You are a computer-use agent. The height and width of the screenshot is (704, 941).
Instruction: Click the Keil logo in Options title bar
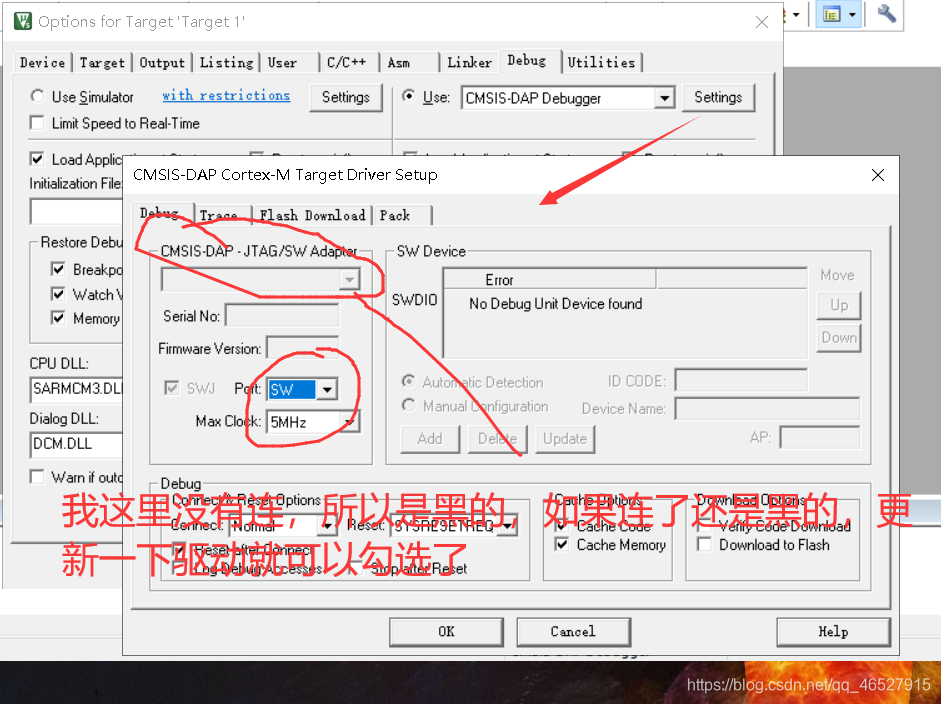click(x=23, y=20)
